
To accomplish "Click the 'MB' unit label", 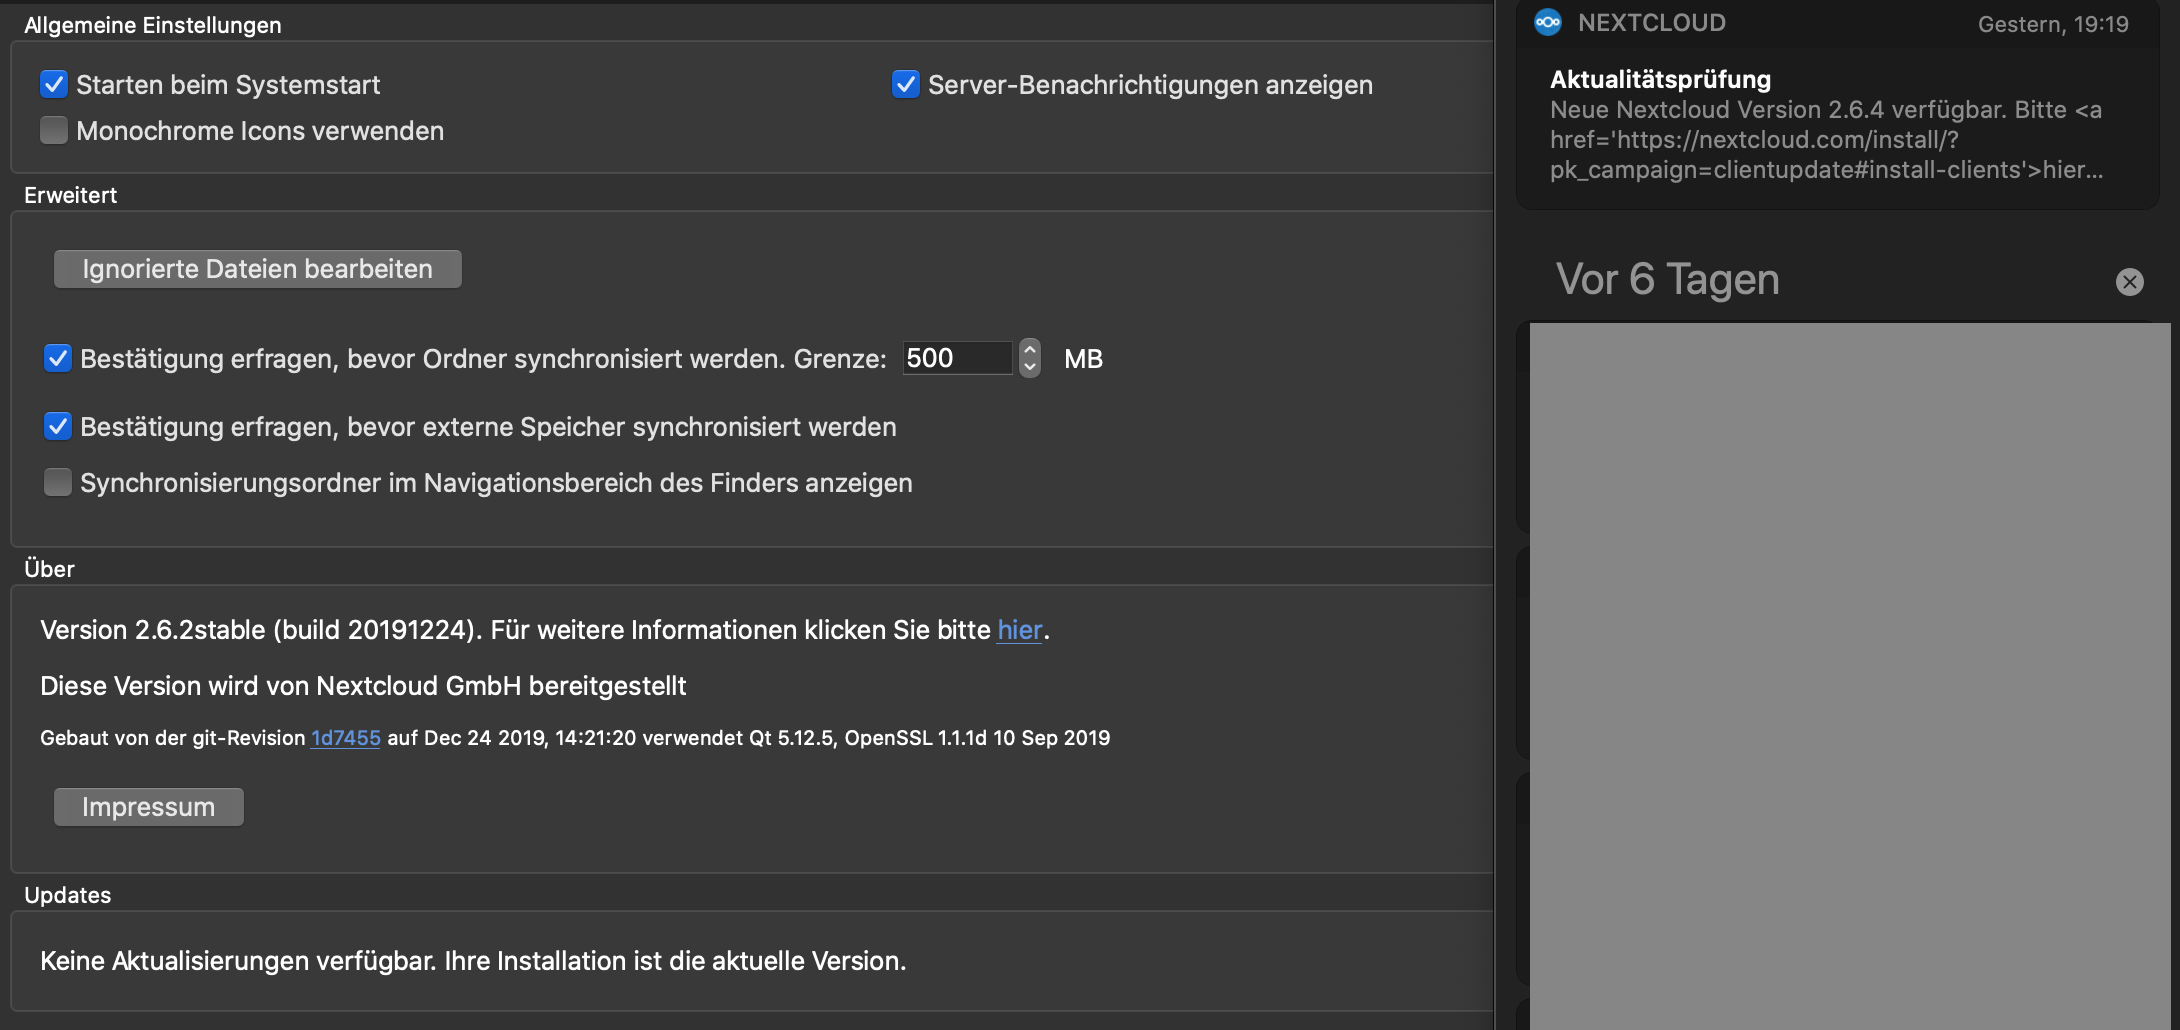I will (x=1083, y=359).
